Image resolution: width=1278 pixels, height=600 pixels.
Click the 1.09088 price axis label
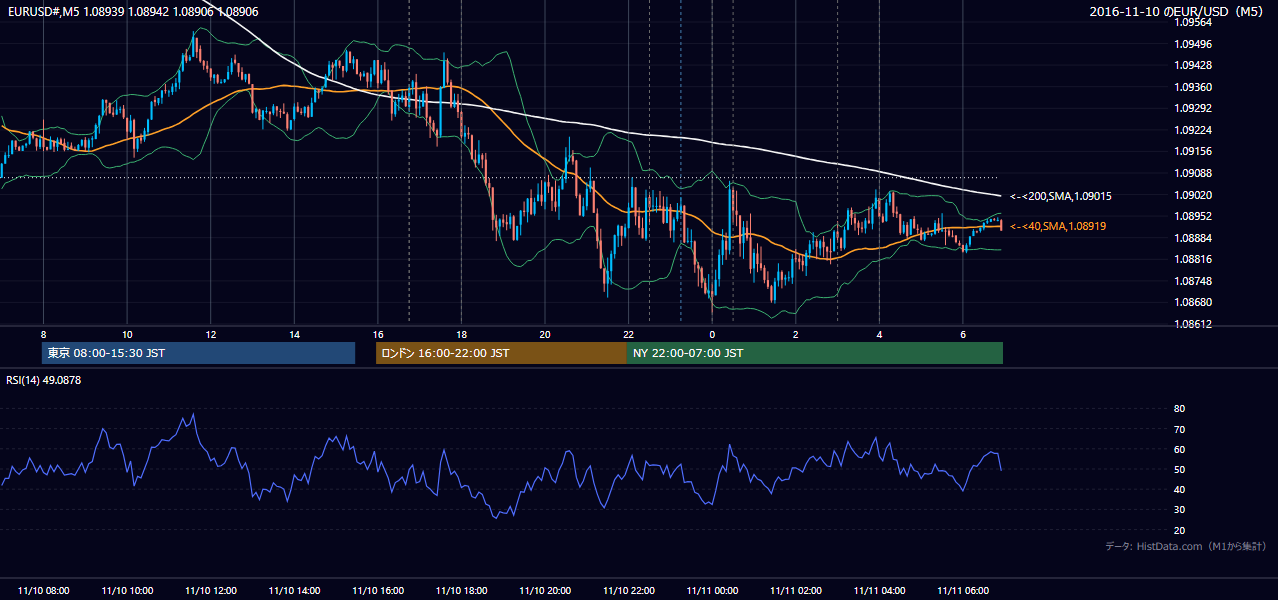[1192, 173]
